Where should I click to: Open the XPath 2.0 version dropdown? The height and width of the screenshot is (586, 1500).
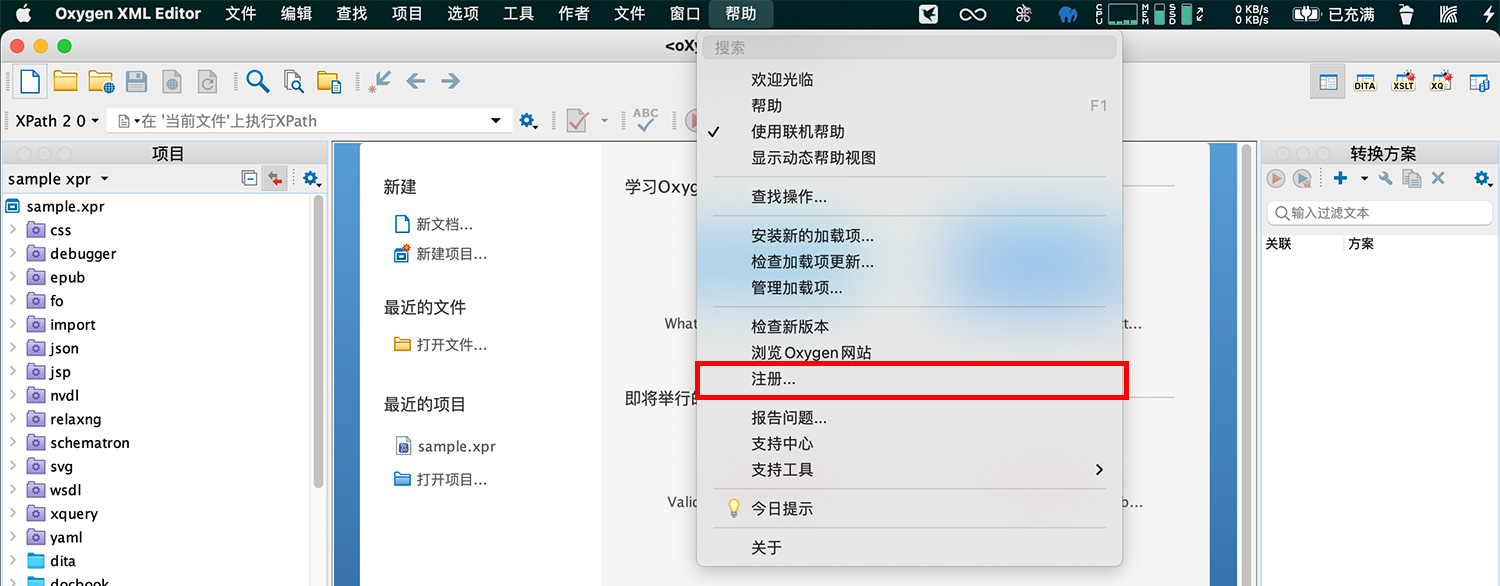[x=57, y=121]
